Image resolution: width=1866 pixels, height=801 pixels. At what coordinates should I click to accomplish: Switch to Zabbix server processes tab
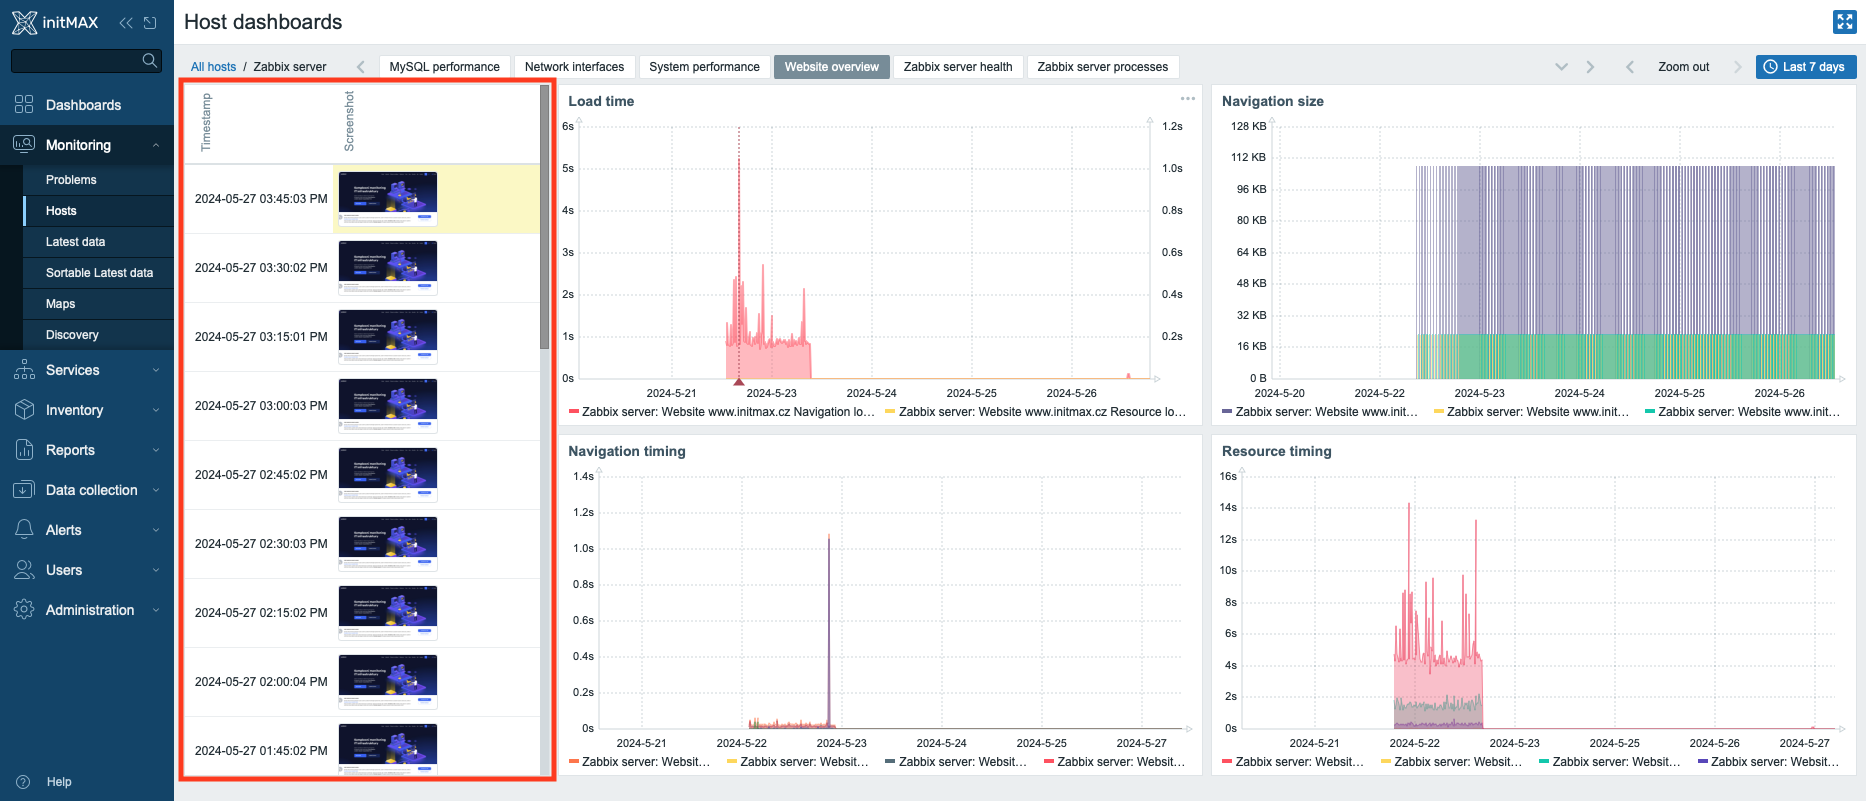(1103, 67)
